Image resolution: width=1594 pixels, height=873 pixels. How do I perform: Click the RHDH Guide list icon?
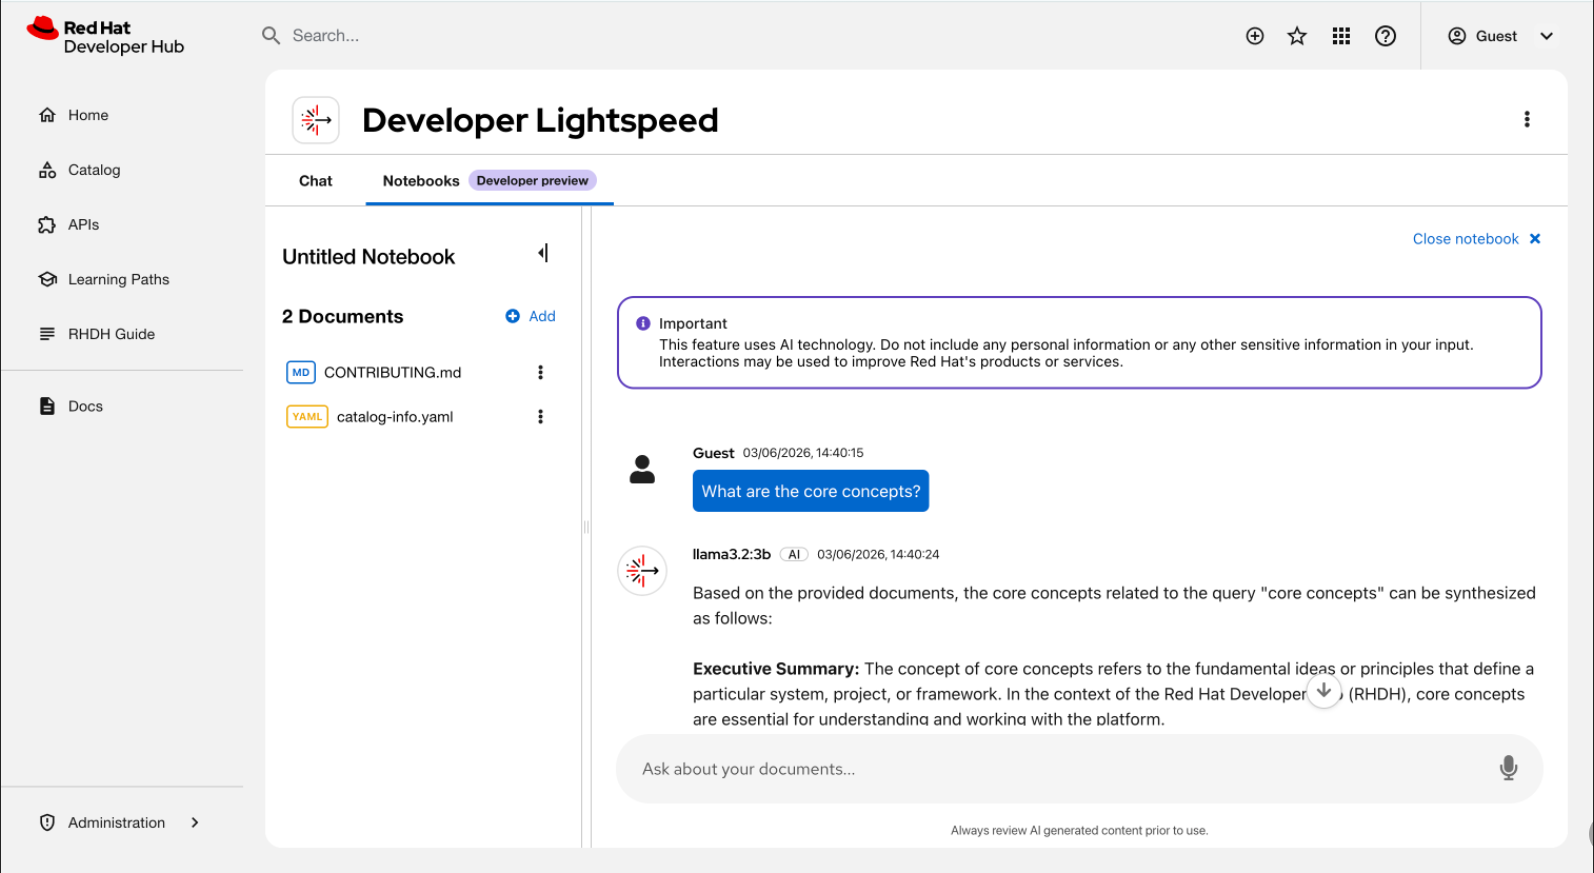click(47, 334)
